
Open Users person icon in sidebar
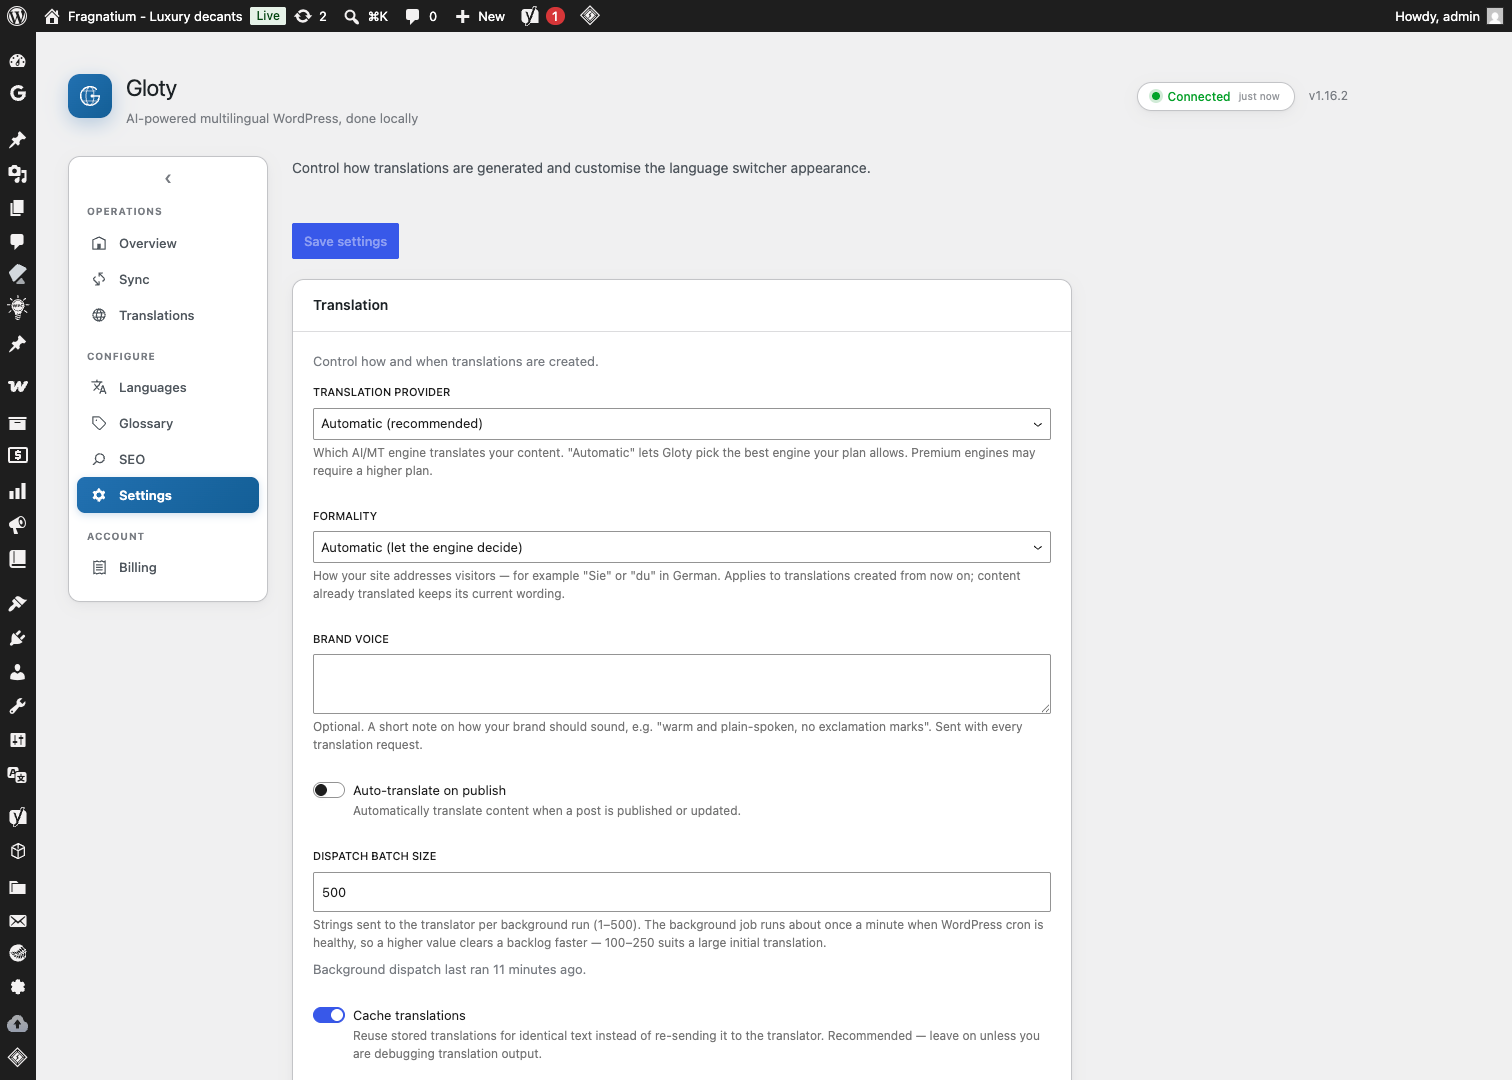pyautogui.click(x=17, y=671)
